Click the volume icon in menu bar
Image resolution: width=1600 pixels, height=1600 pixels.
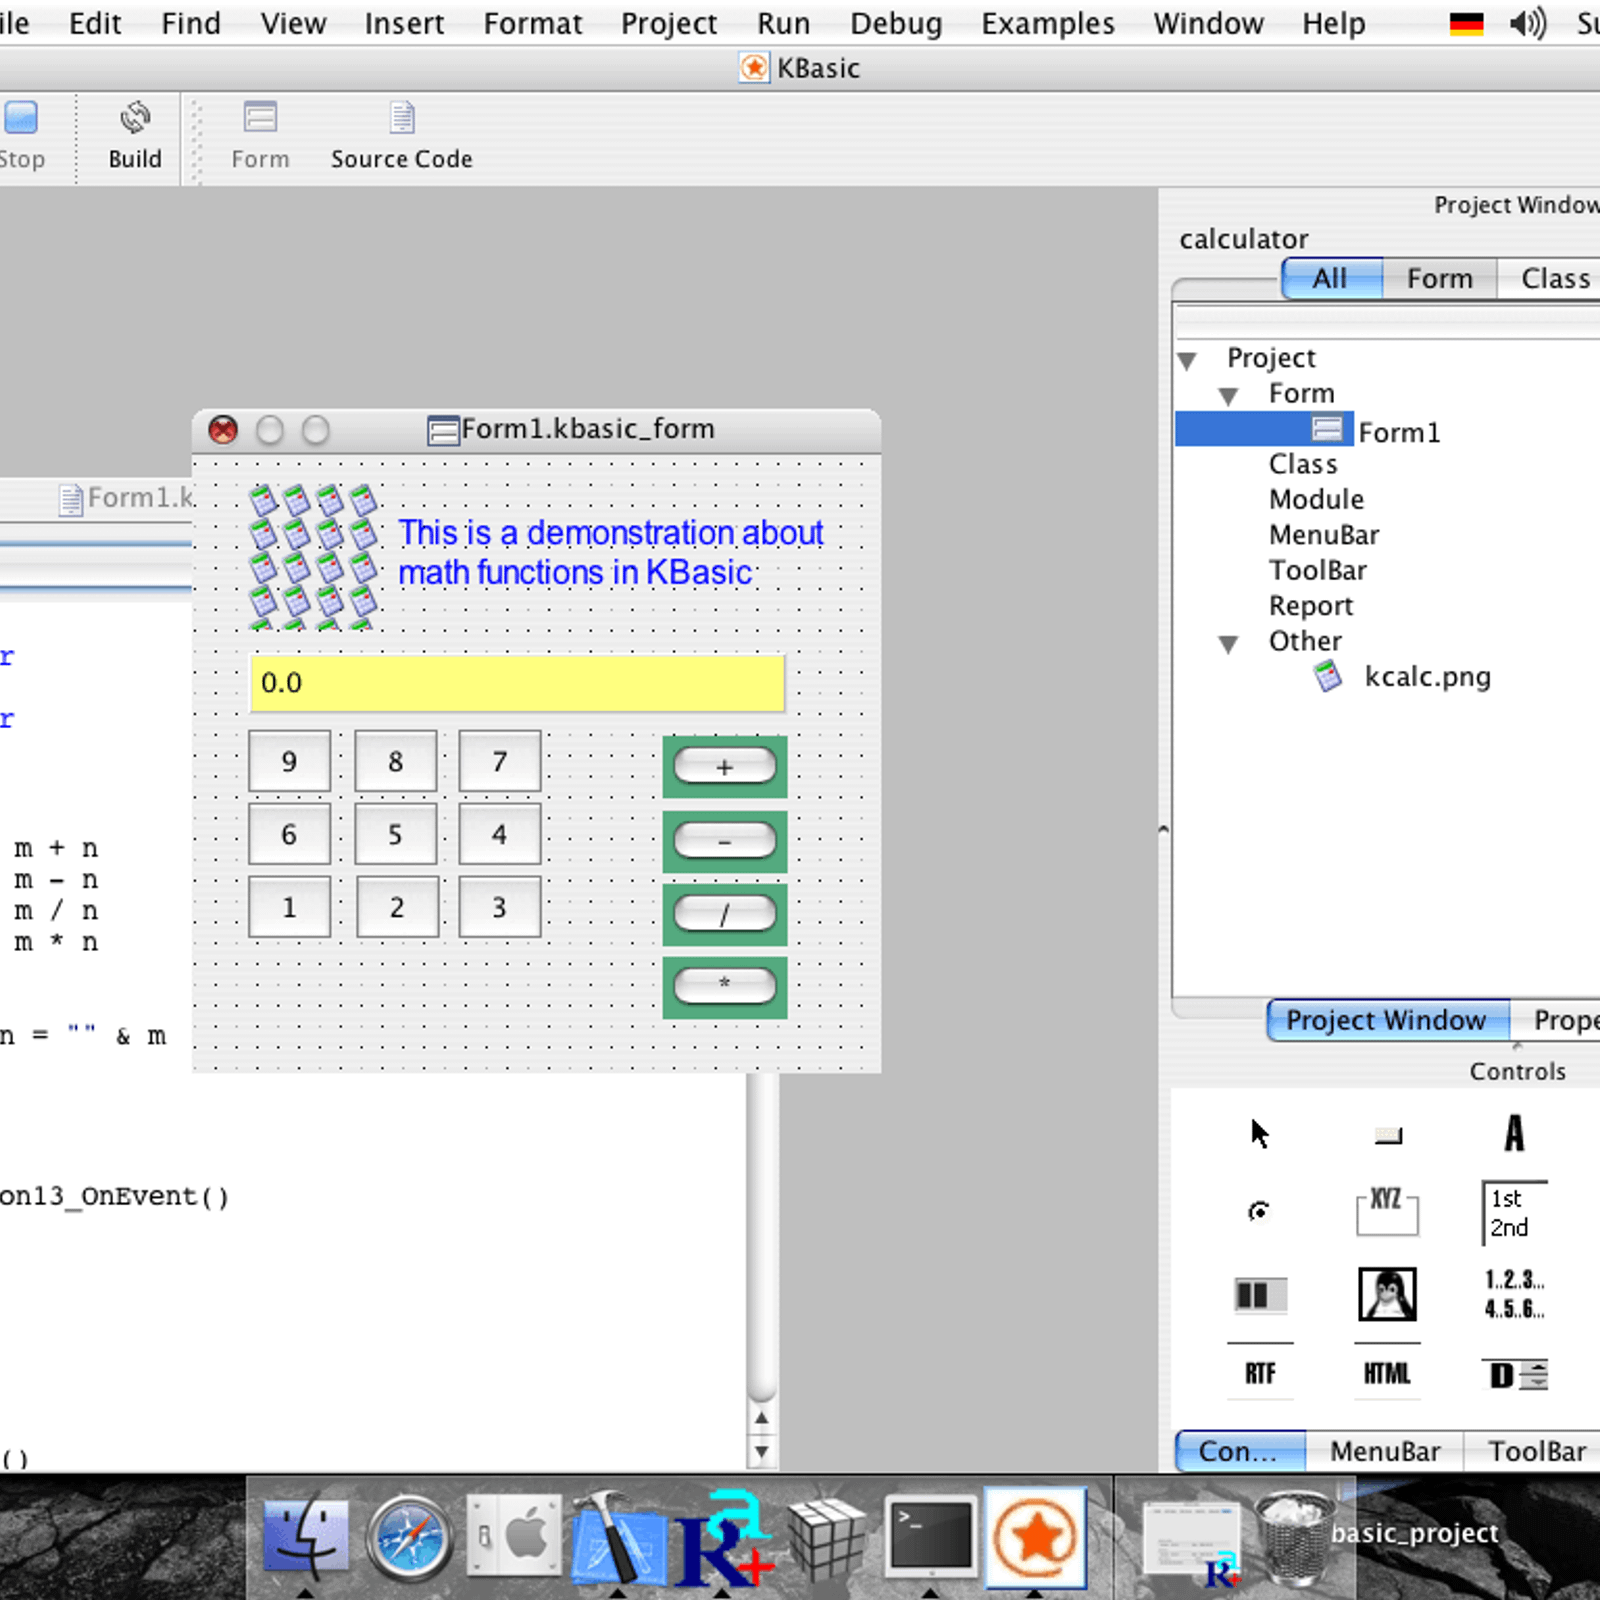[1528, 22]
